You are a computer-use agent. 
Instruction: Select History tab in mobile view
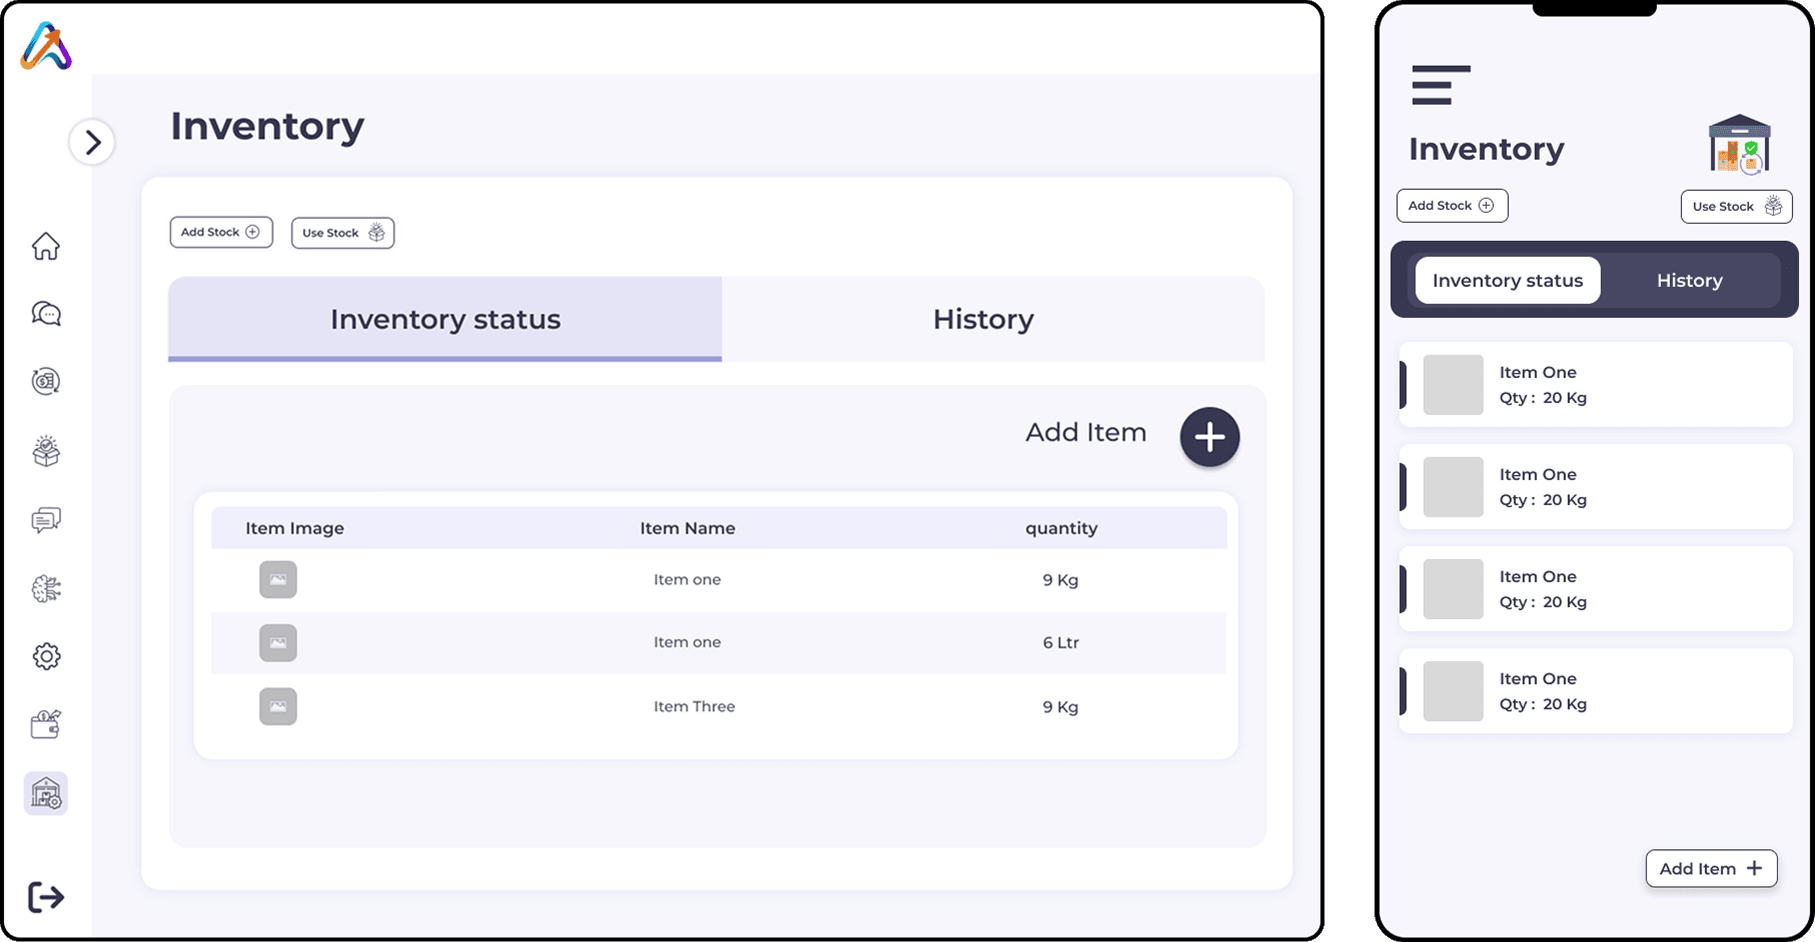coord(1690,281)
